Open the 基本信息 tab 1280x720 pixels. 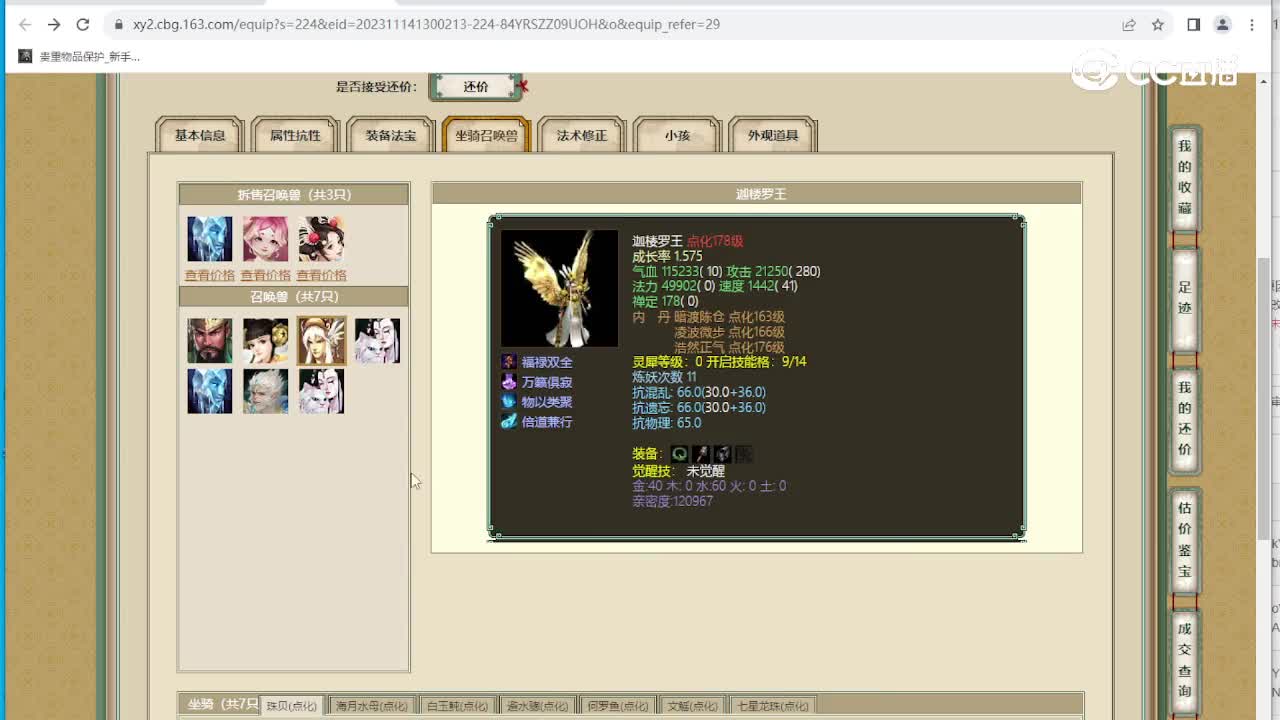coord(200,135)
